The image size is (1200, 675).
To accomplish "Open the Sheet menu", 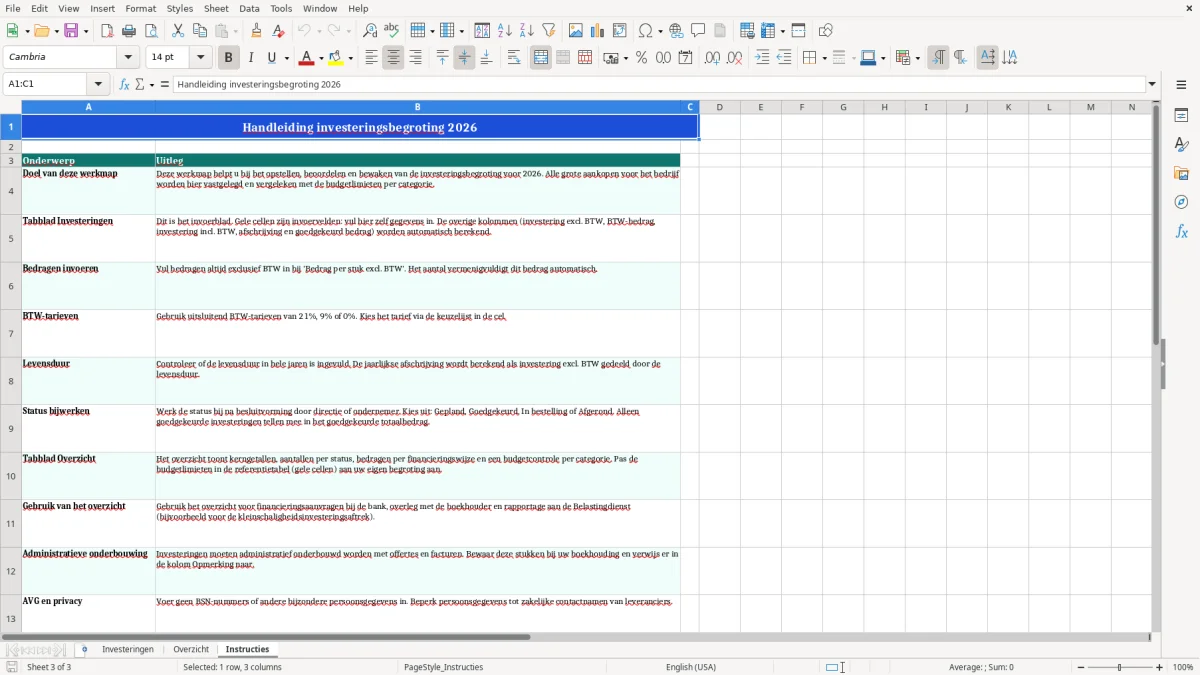I will [x=216, y=8].
